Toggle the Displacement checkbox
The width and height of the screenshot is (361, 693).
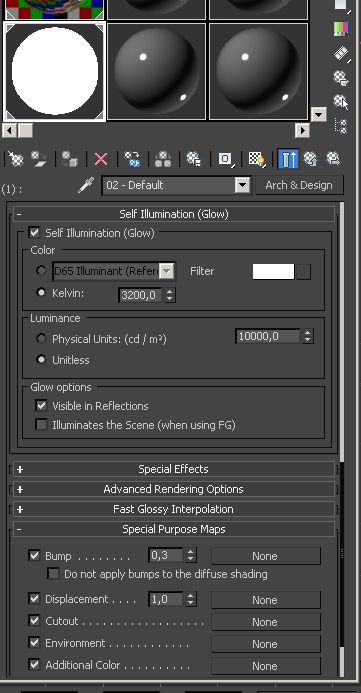[x=34, y=598]
